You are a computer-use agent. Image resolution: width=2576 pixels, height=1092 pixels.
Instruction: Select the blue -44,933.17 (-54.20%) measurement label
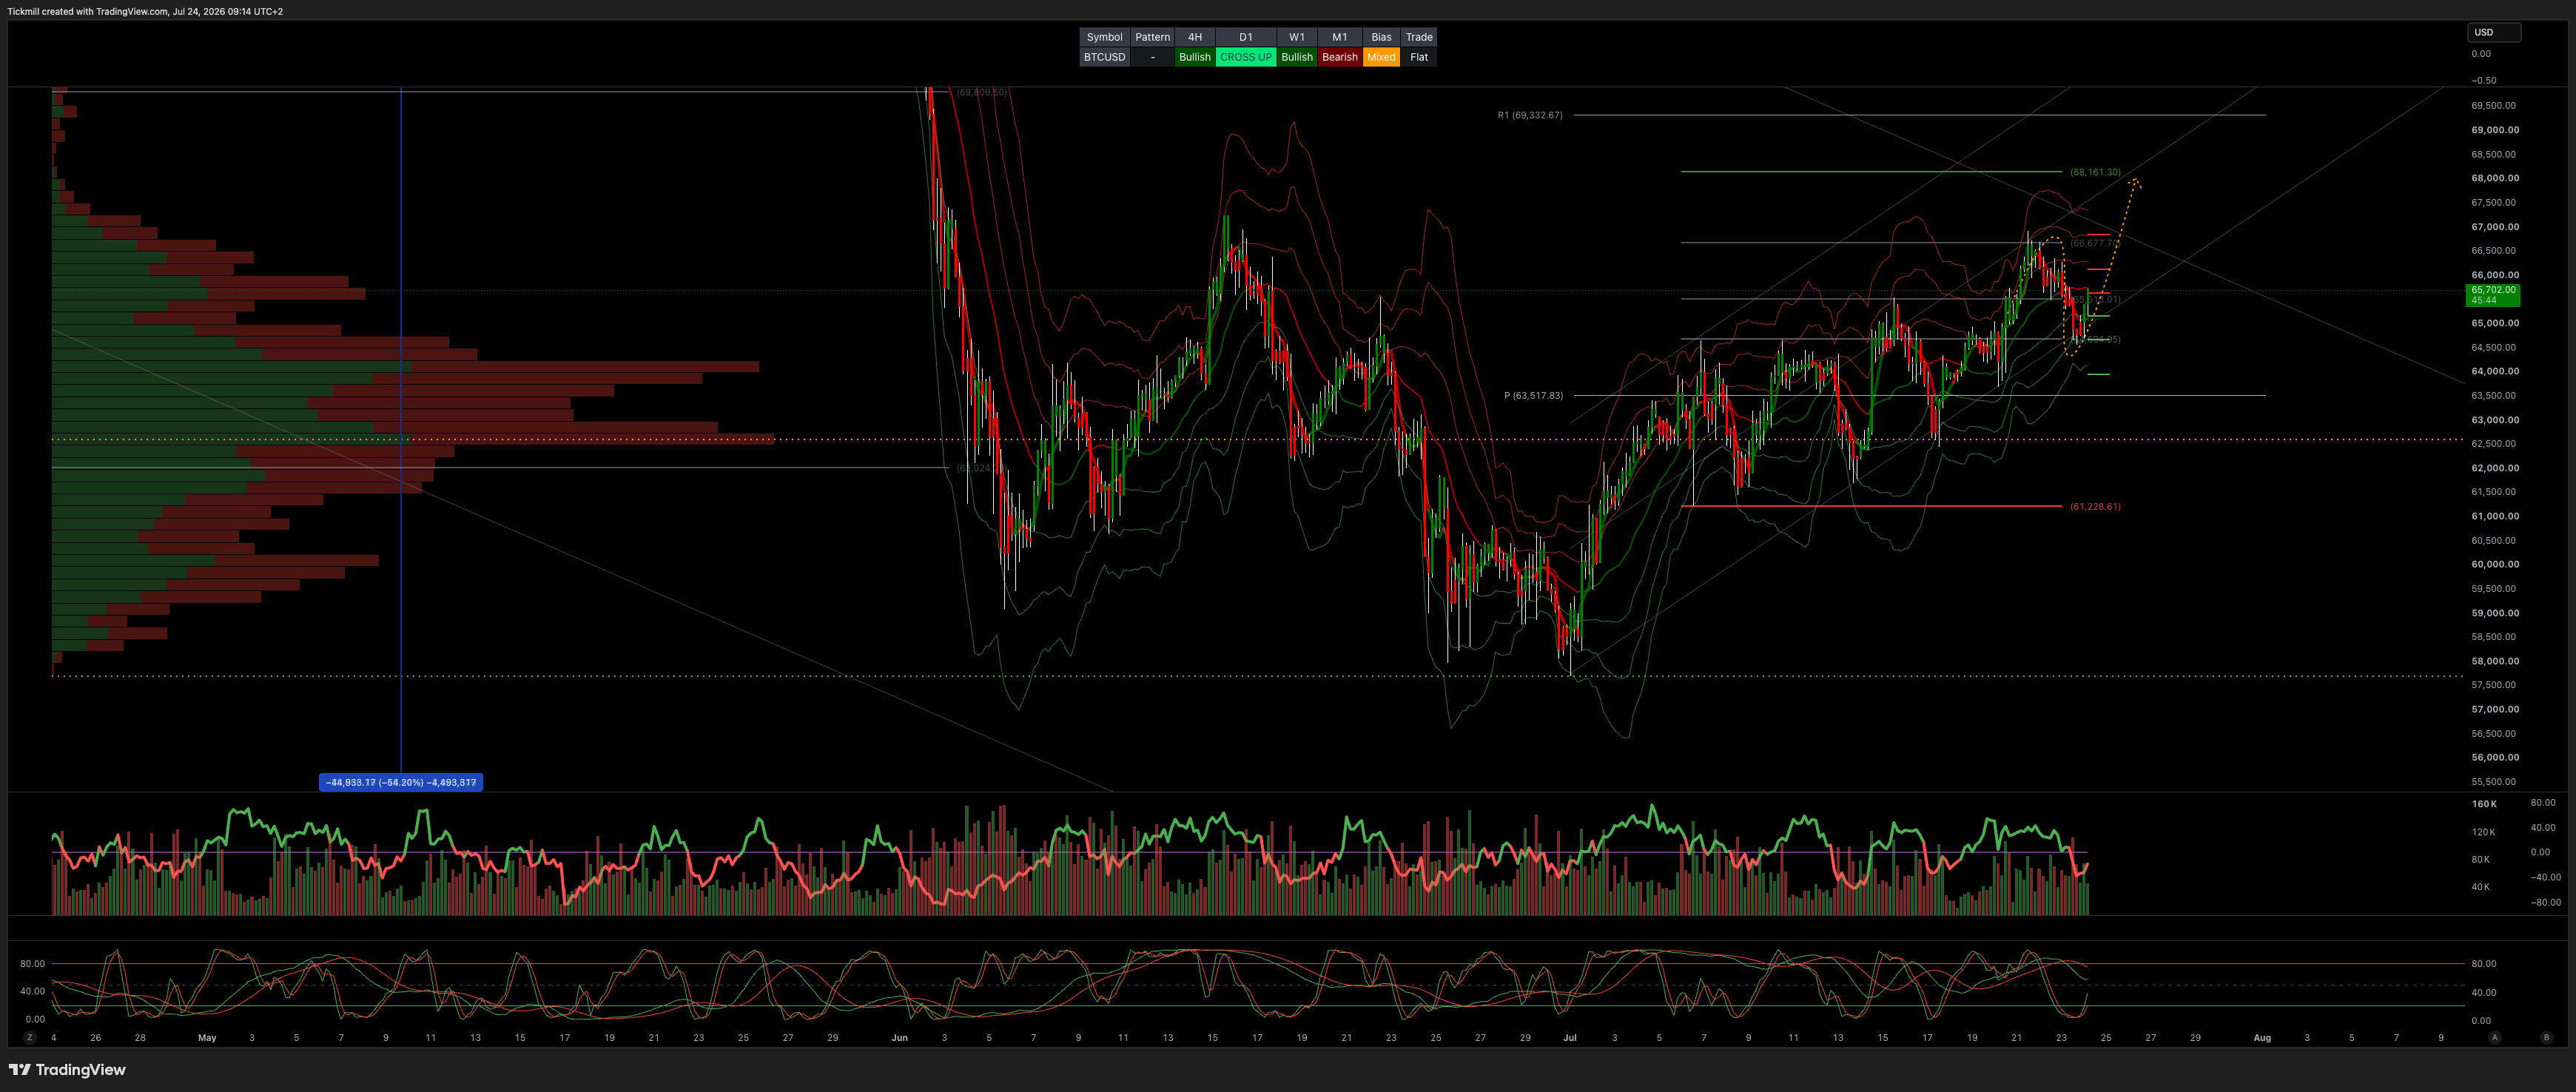401,782
